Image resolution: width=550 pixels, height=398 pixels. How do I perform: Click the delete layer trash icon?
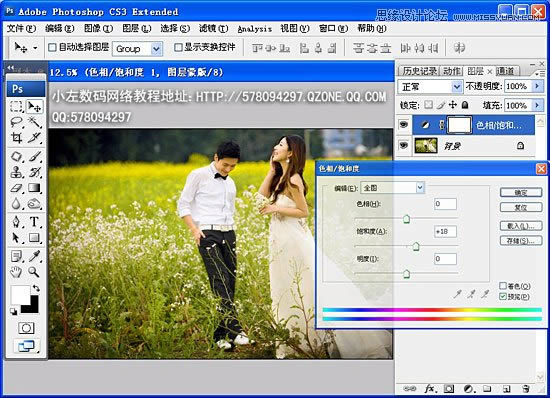pos(526,389)
